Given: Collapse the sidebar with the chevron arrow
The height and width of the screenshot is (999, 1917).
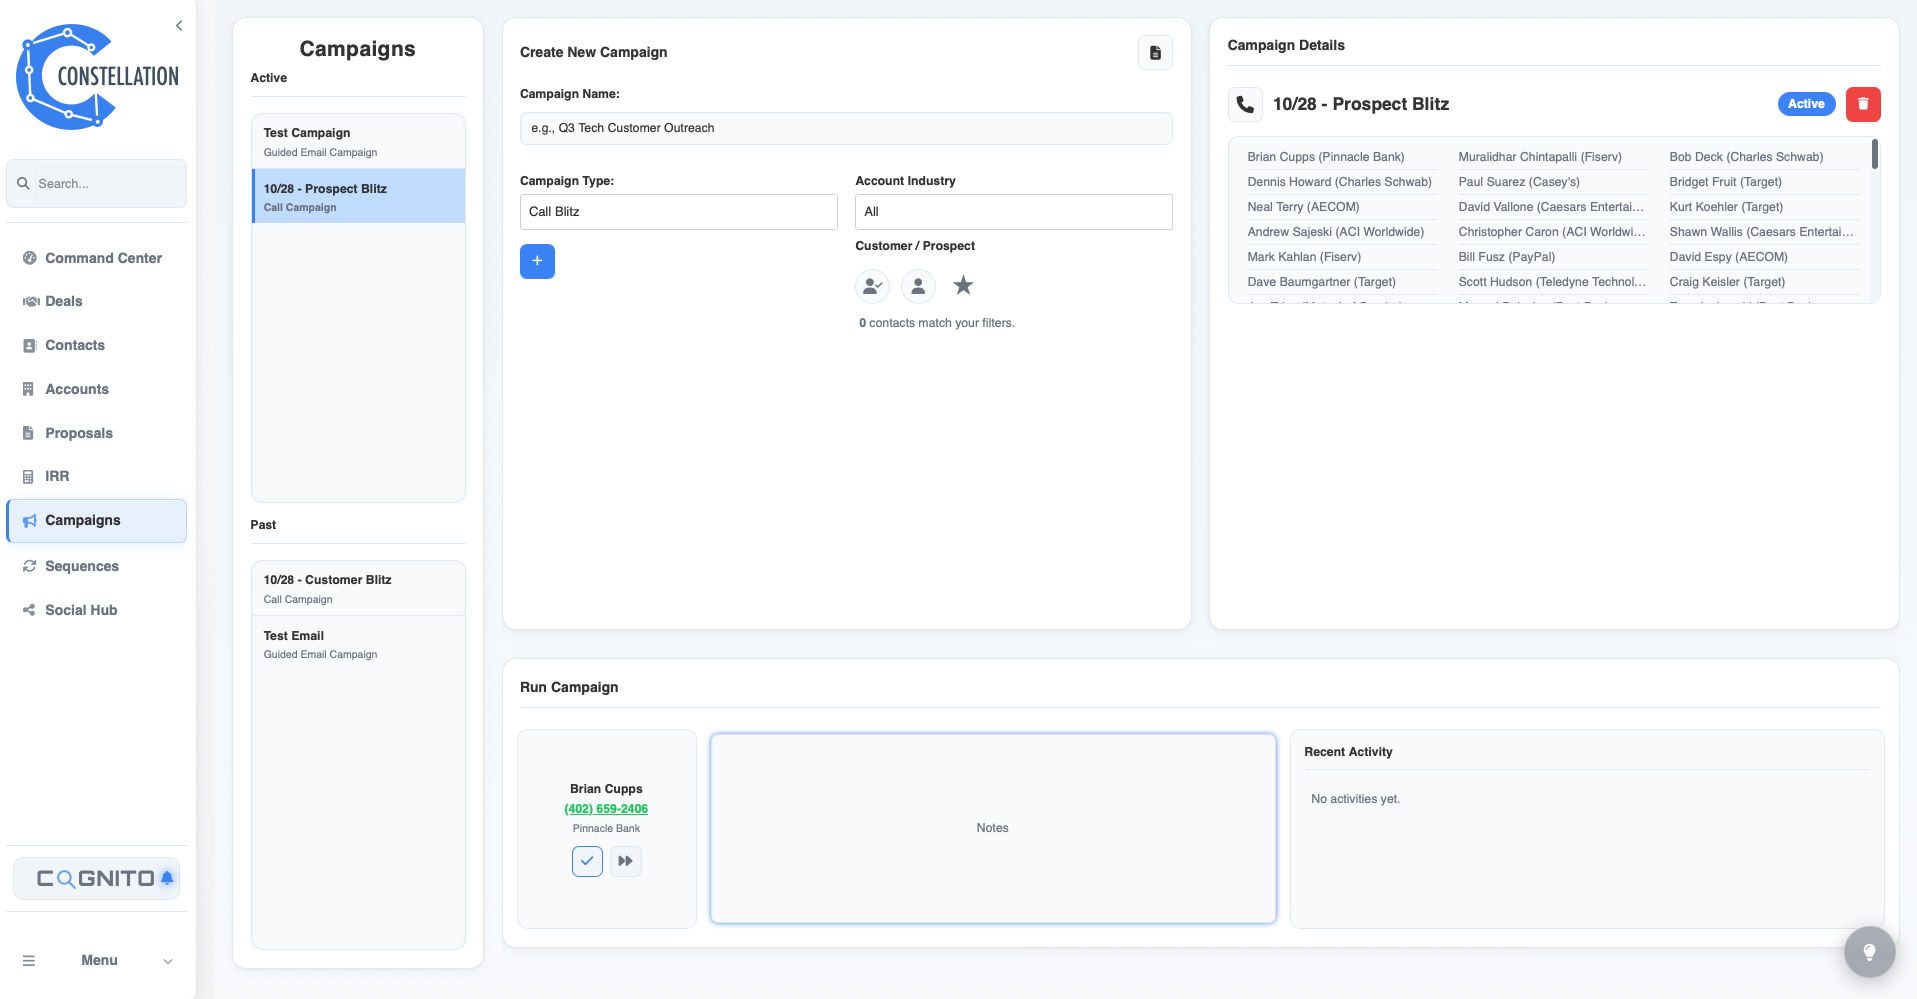Looking at the screenshot, I should (x=179, y=26).
